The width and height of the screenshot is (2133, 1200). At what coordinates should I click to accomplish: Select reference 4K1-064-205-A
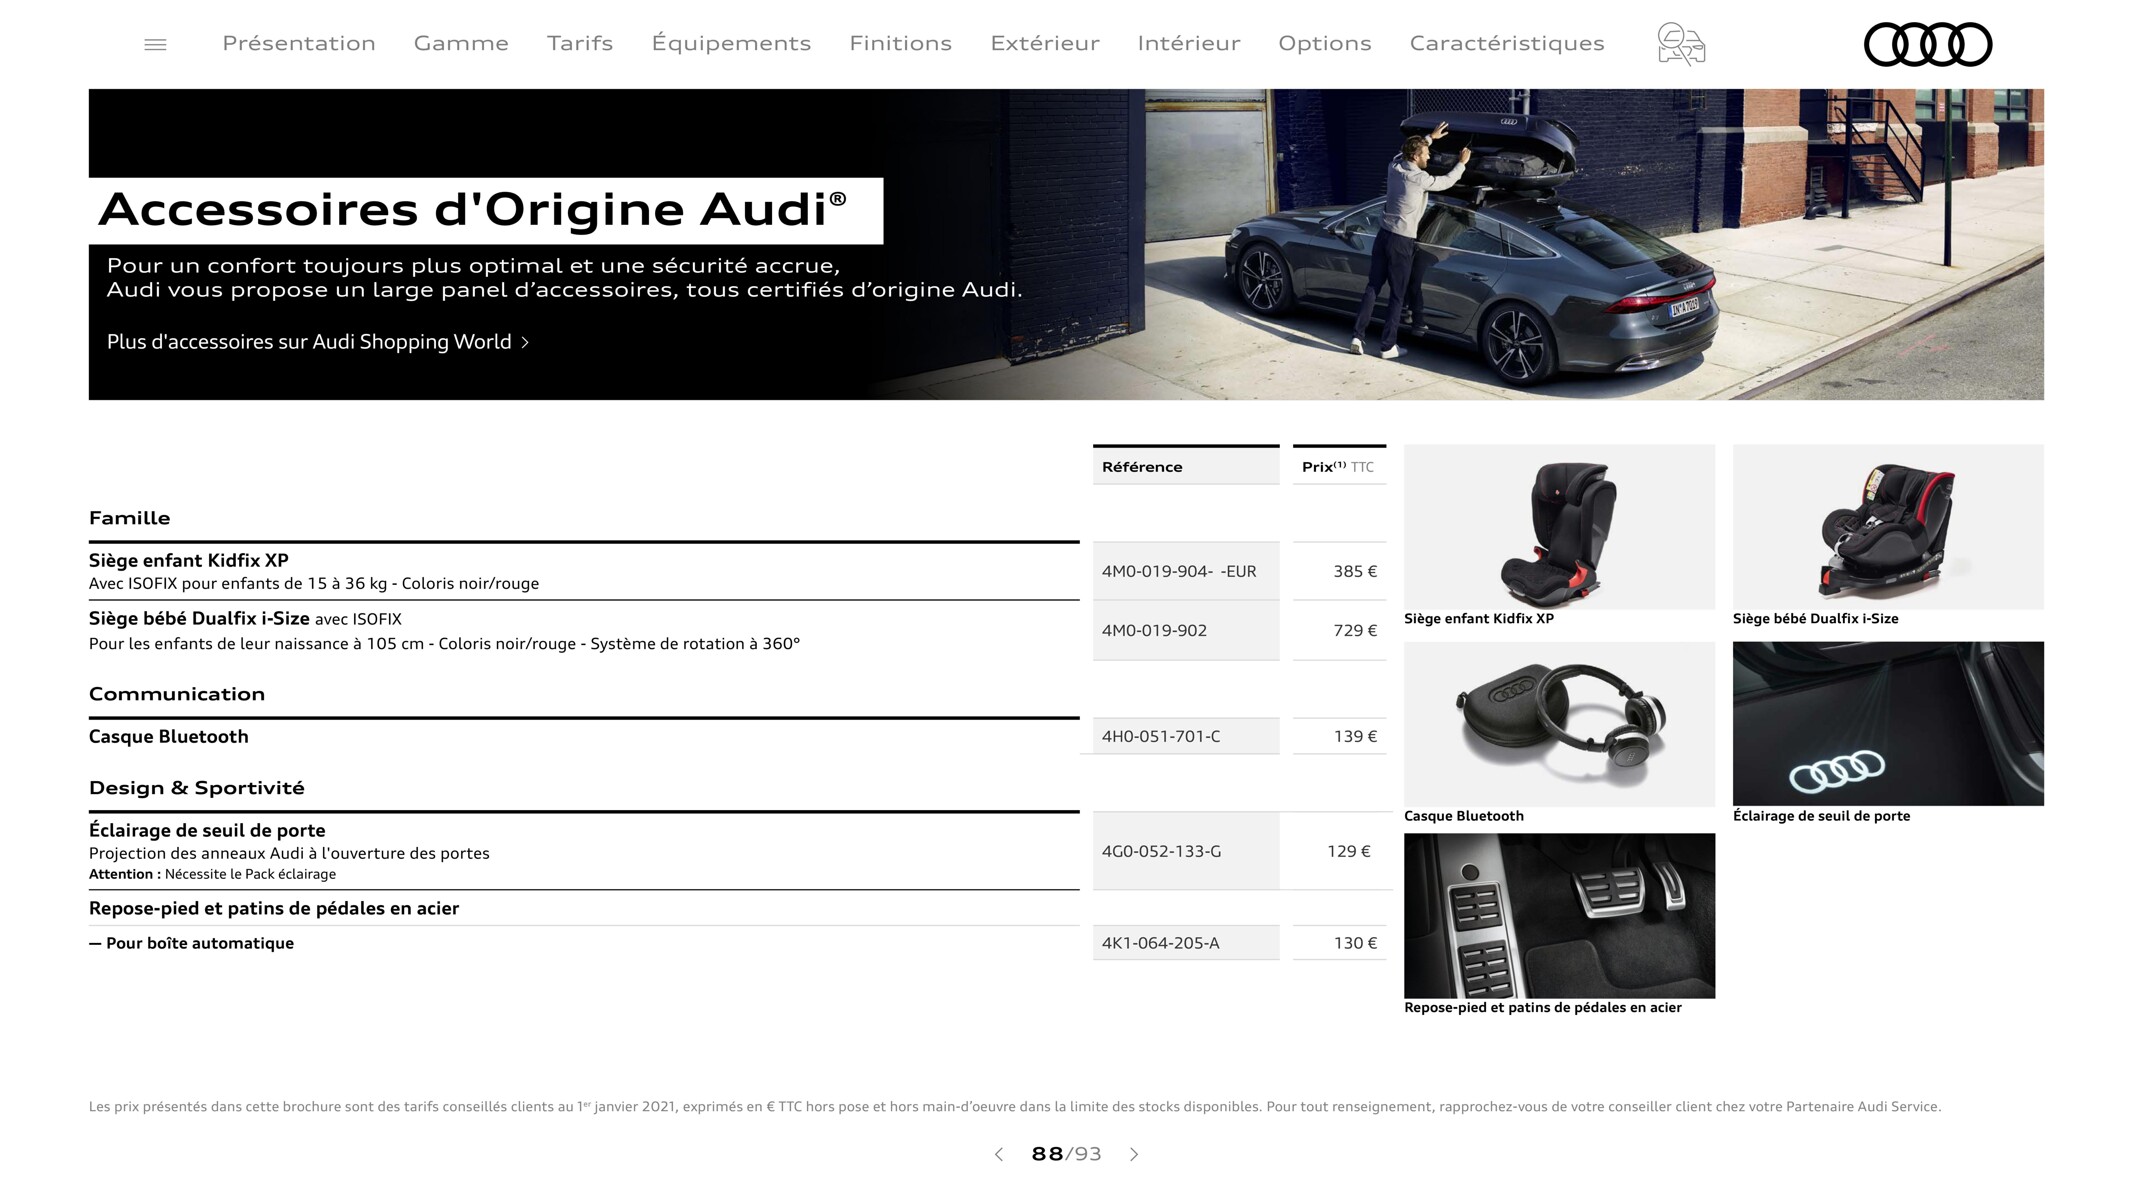click(x=1160, y=943)
